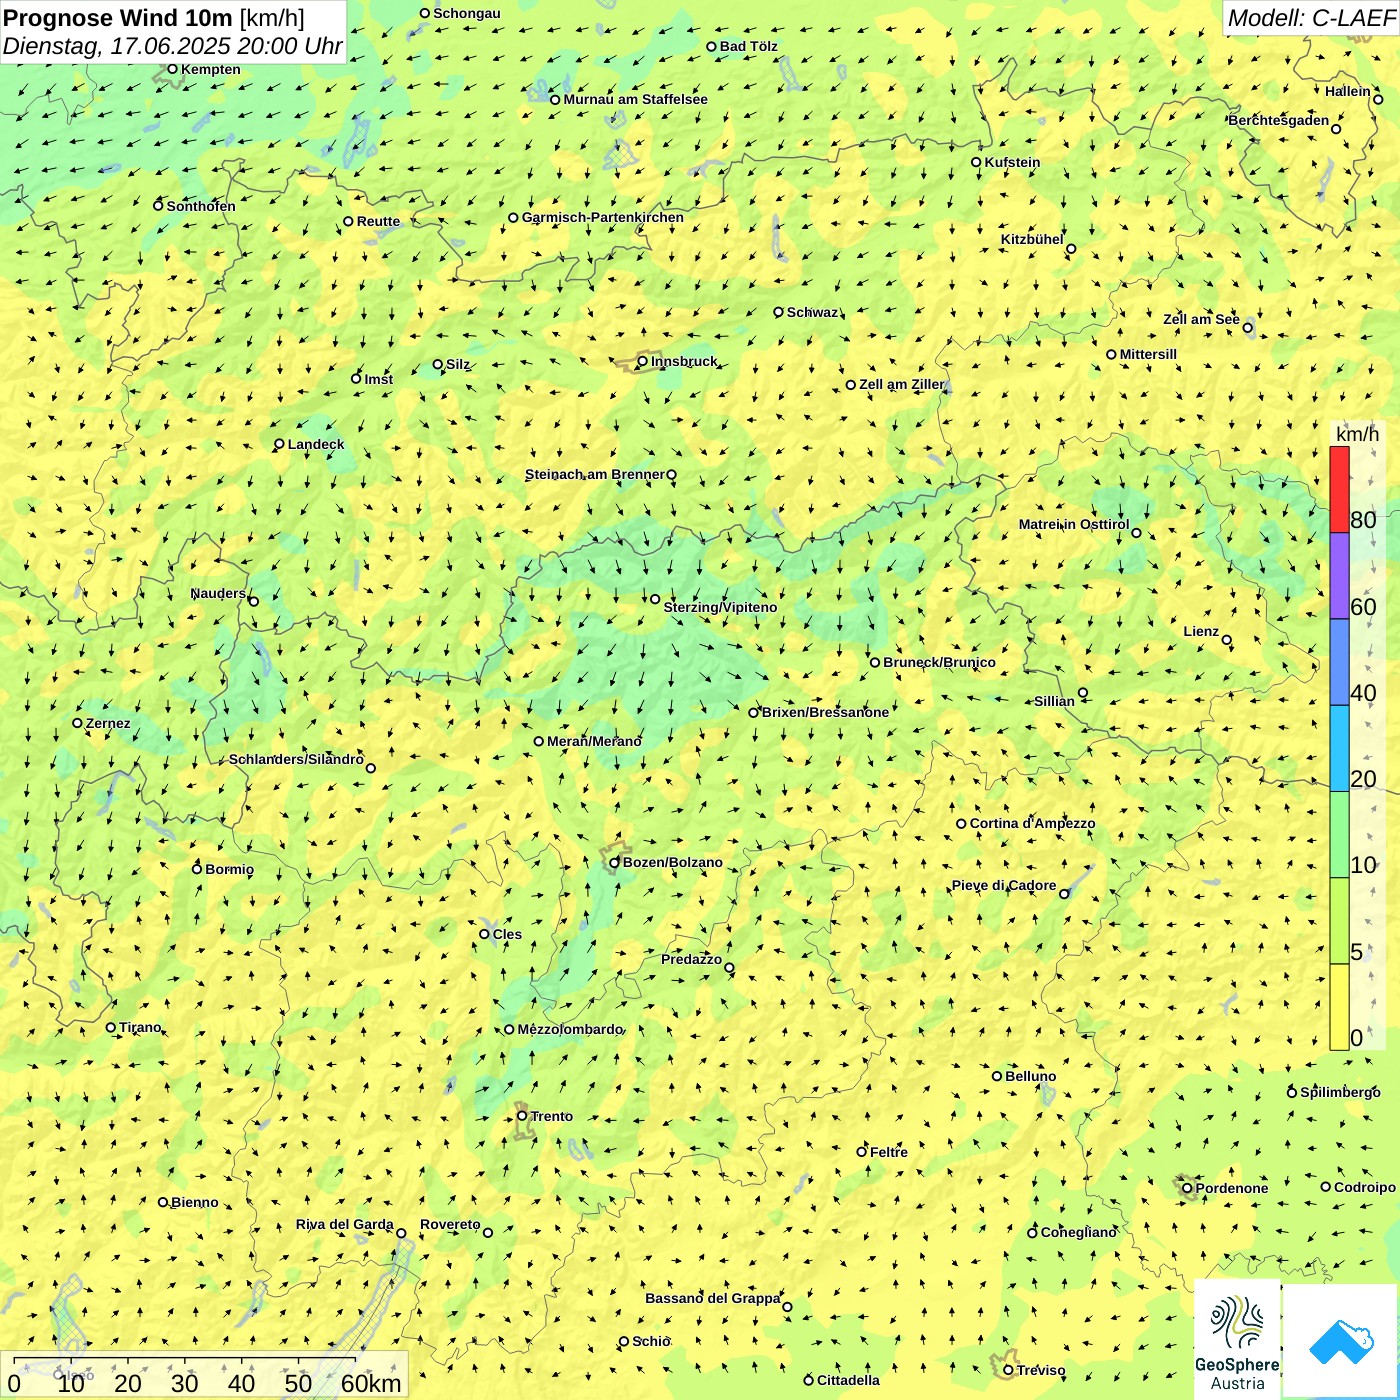The height and width of the screenshot is (1400, 1400).
Task: Click the GeoSphere Austria logo
Action: click(x=1237, y=1340)
